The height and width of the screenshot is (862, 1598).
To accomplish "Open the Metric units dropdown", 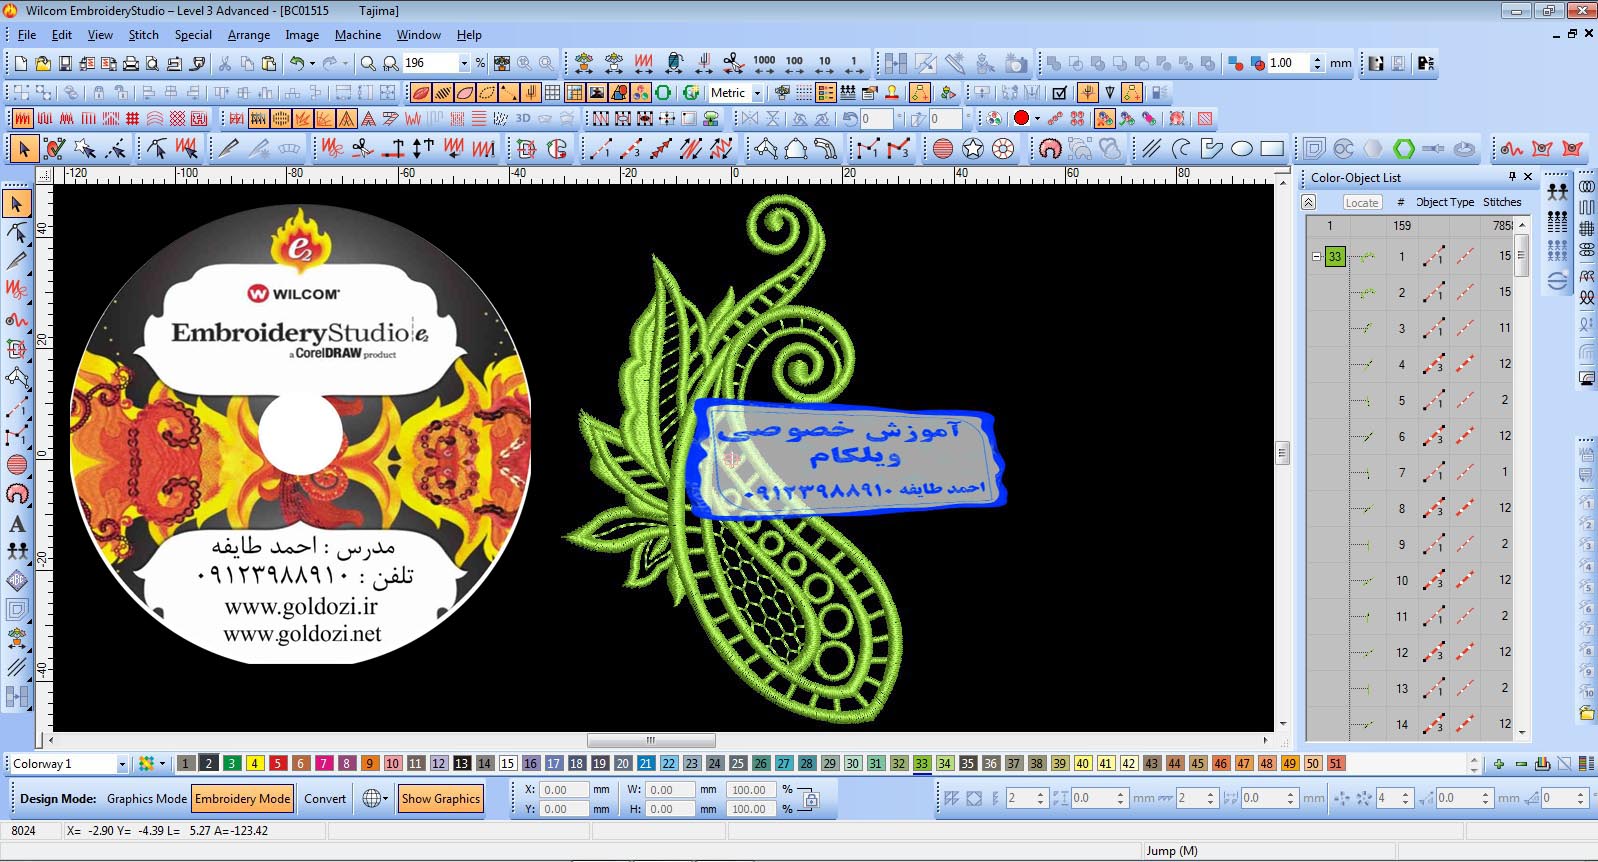I will pyautogui.click(x=757, y=93).
